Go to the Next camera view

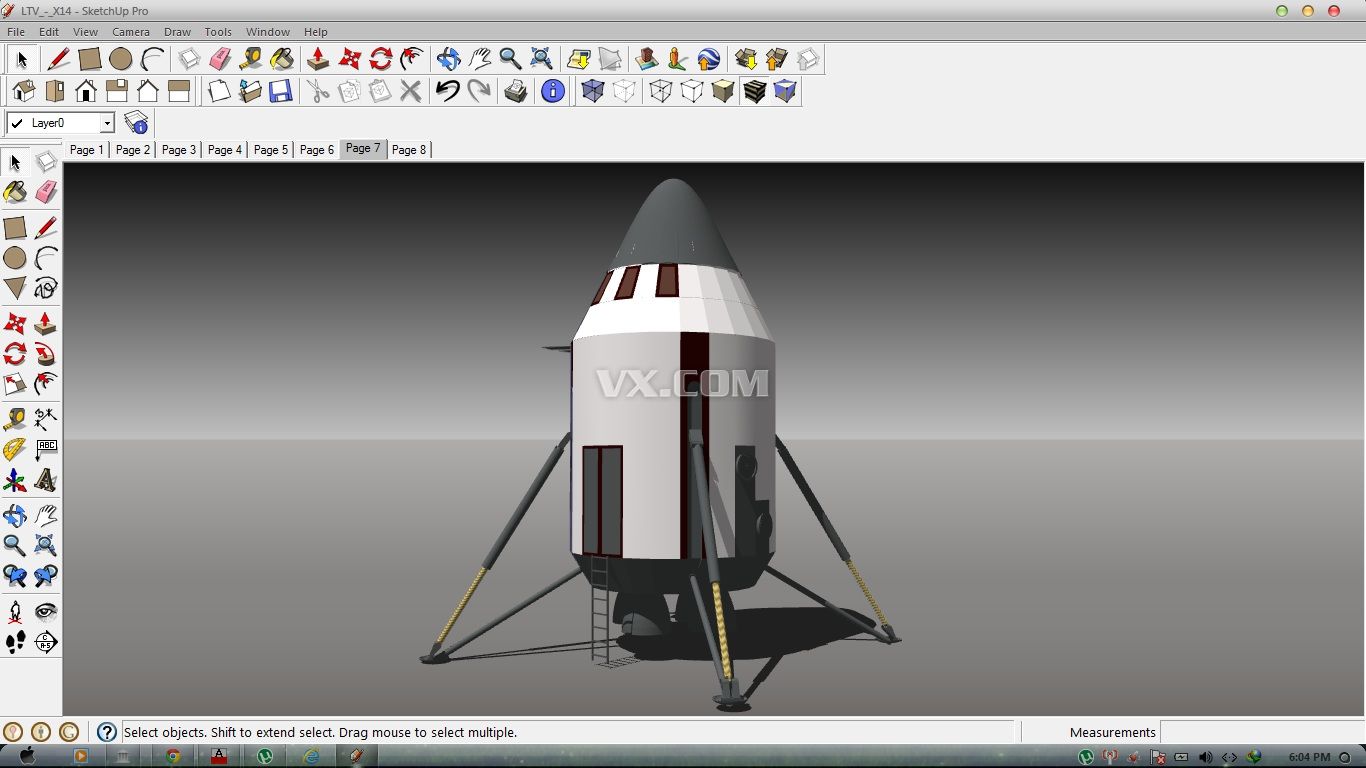[46, 576]
